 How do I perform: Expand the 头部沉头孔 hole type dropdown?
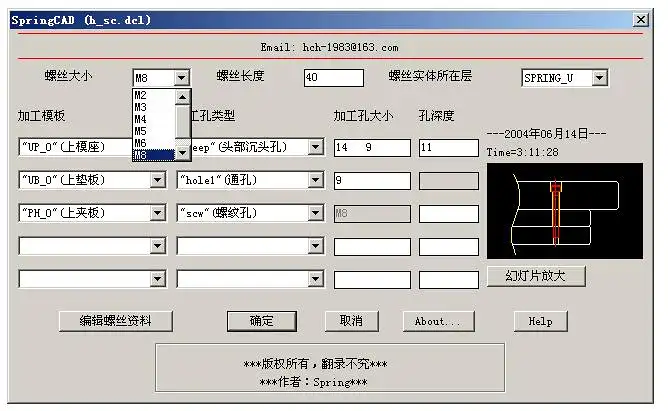pyautogui.click(x=315, y=147)
